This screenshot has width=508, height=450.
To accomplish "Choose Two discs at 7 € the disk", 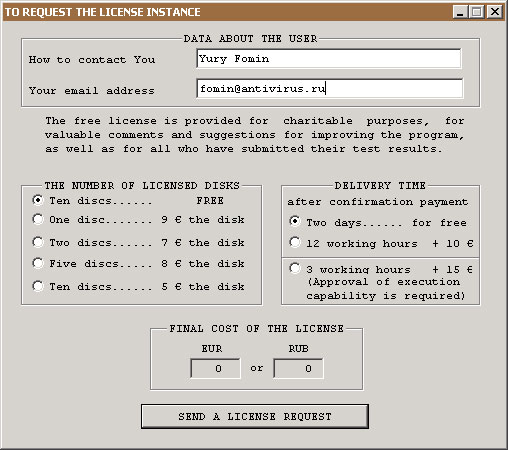I will 38,242.
